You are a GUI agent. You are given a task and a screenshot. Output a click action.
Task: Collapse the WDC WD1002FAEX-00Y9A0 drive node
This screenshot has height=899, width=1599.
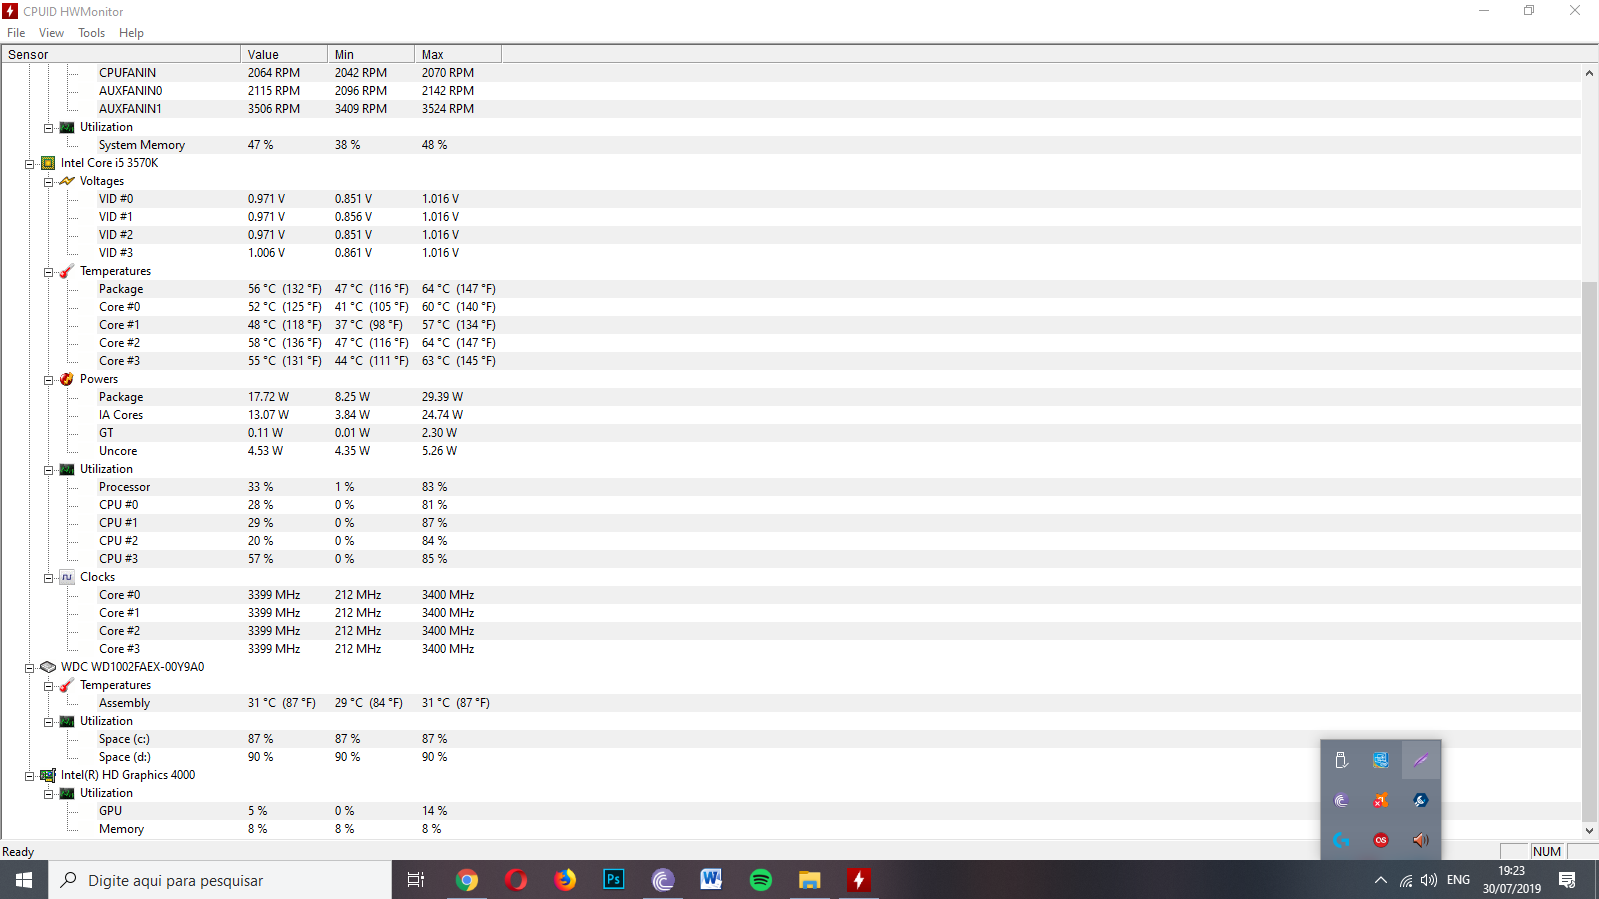[x=30, y=668]
